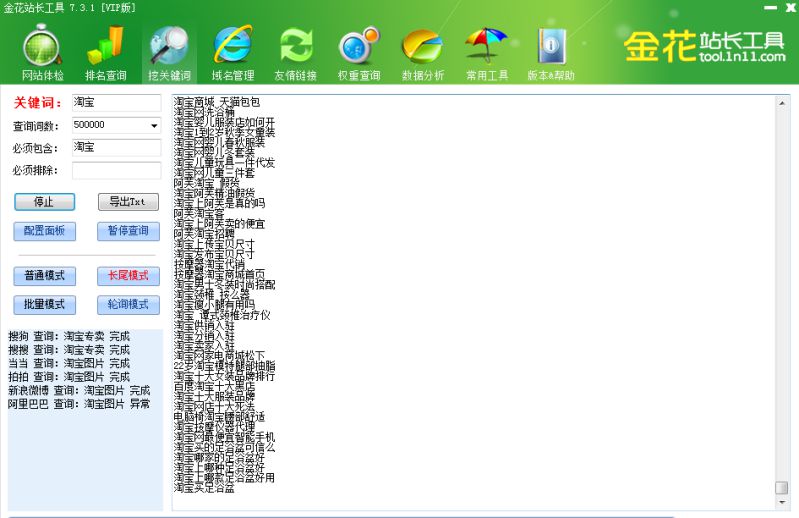The image size is (799, 518).
Task: Open the 版本&帮助 version and help section
Action: coord(551,55)
